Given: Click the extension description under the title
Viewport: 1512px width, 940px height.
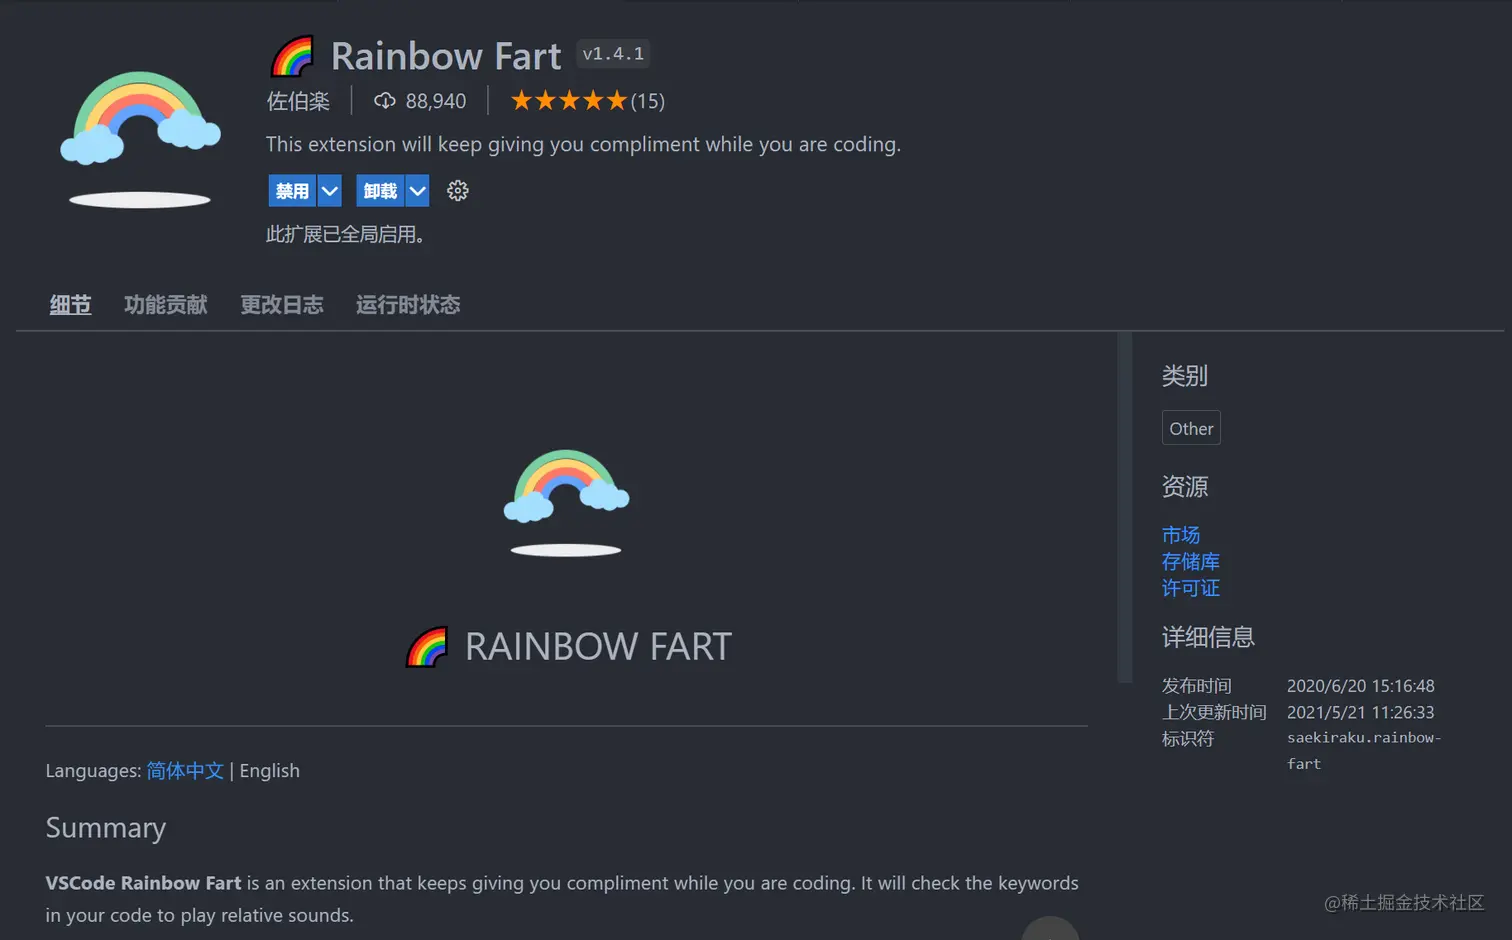Looking at the screenshot, I should click(x=584, y=144).
